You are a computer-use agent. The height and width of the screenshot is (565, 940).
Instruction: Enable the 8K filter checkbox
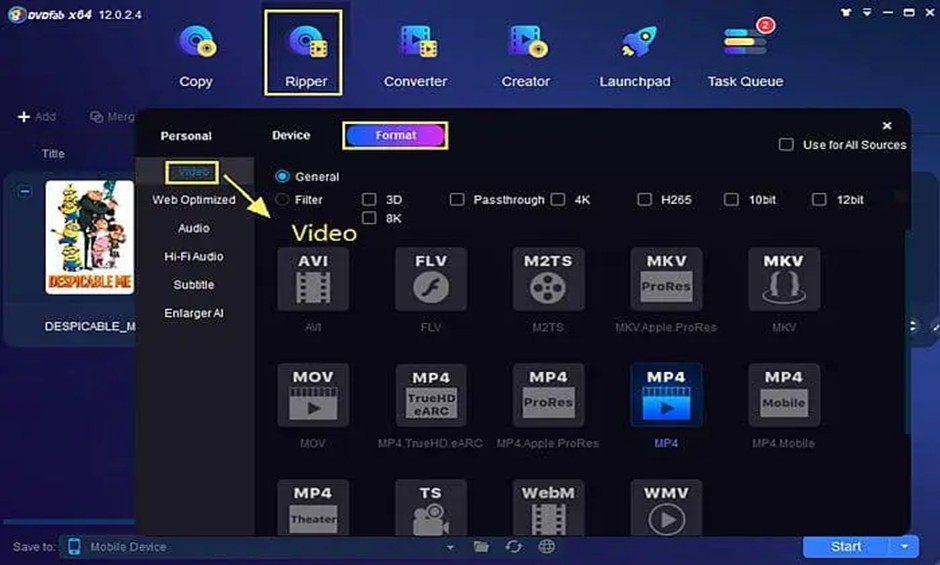[x=369, y=218]
